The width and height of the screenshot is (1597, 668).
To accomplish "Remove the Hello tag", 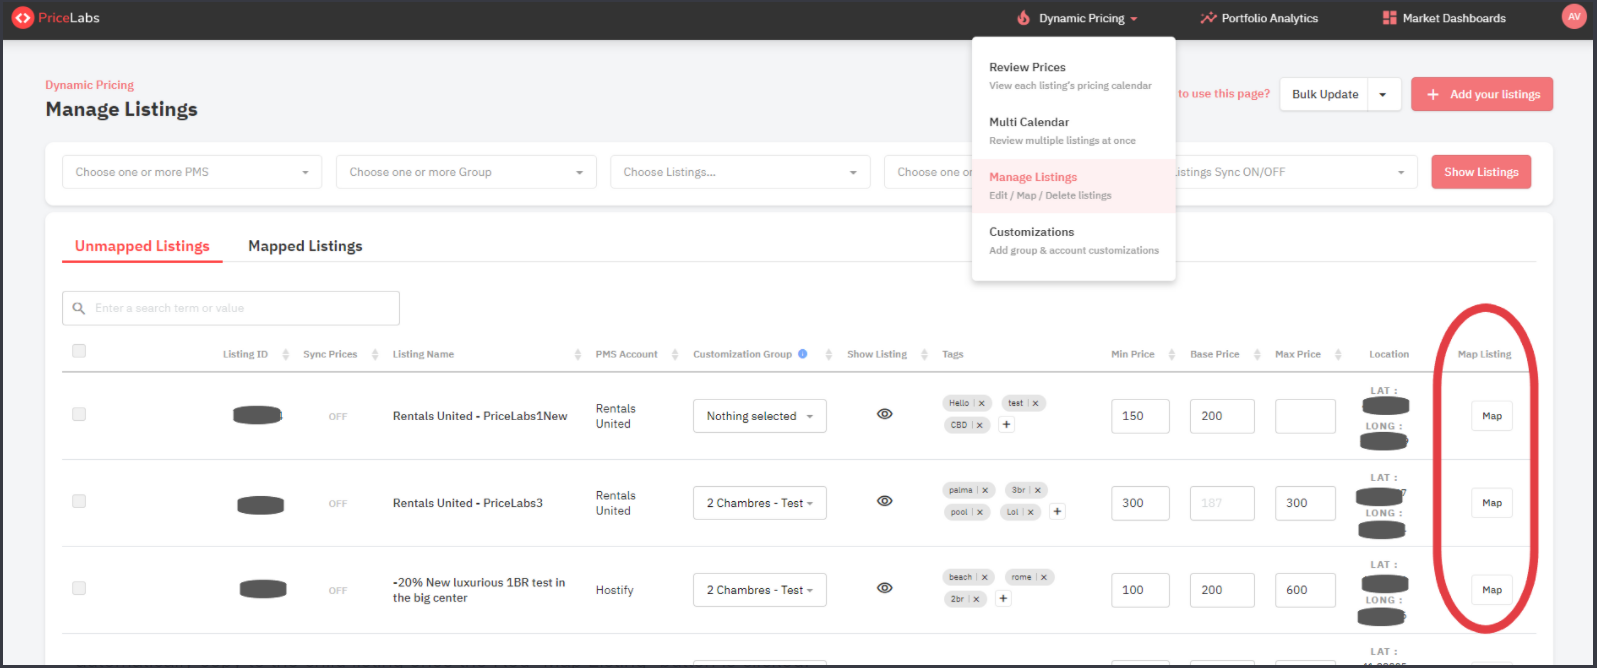I will point(982,403).
